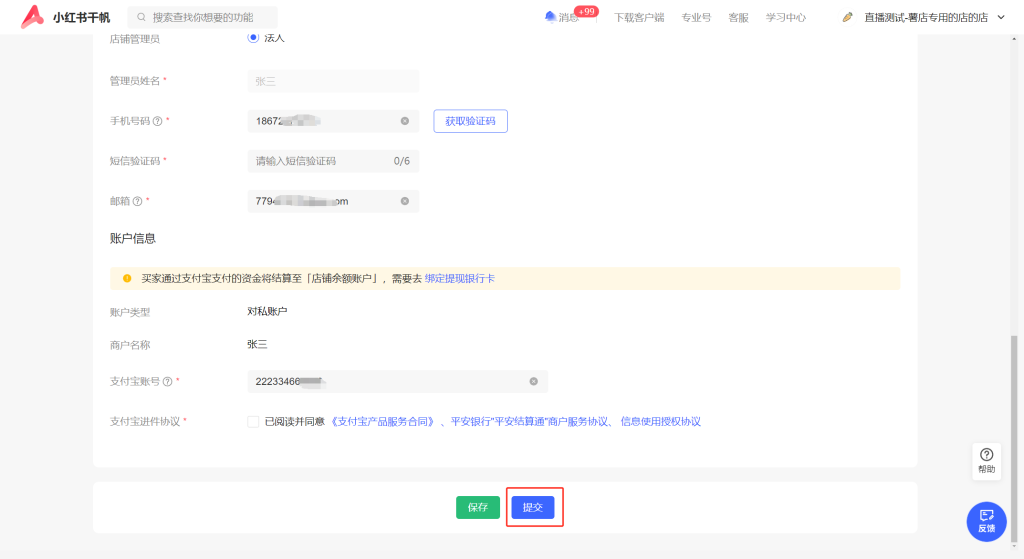Click the +99 message badge
The image size is (1024, 559).
(586, 11)
